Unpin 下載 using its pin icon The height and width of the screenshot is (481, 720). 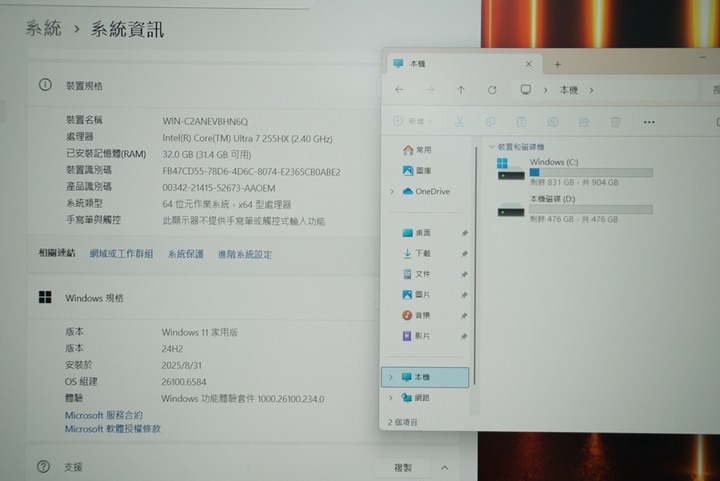[464, 254]
